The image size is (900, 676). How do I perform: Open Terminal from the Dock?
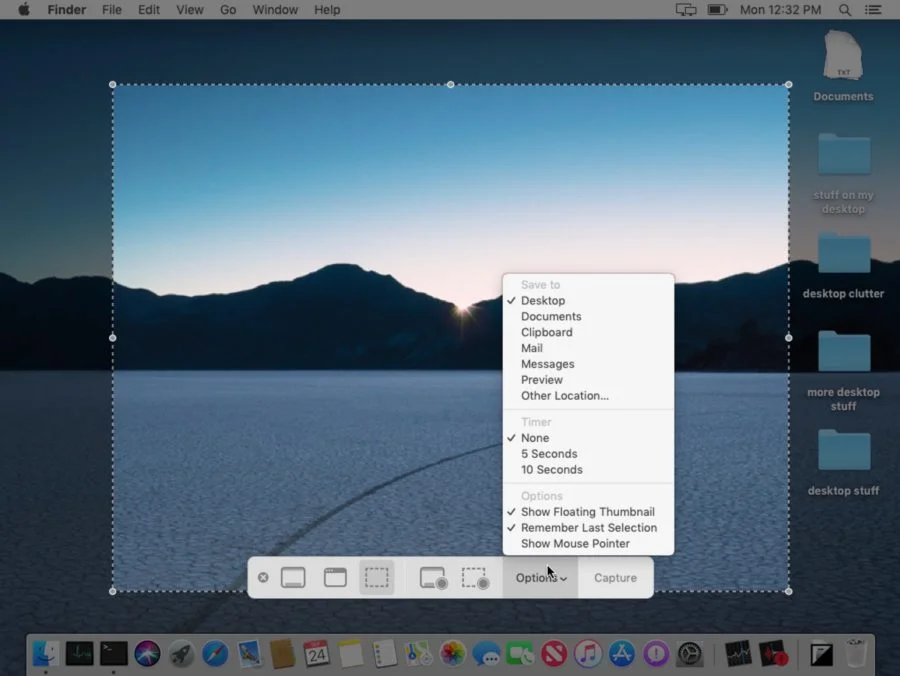tap(114, 654)
